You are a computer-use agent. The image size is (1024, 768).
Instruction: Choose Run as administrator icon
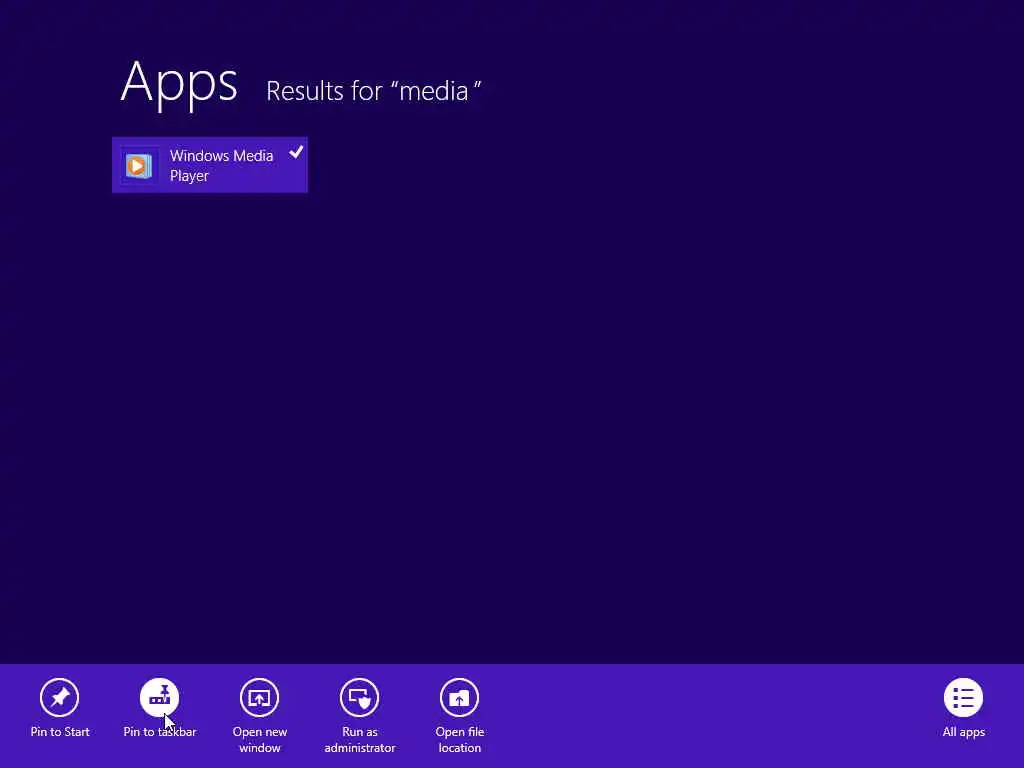click(x=359, y=697)
